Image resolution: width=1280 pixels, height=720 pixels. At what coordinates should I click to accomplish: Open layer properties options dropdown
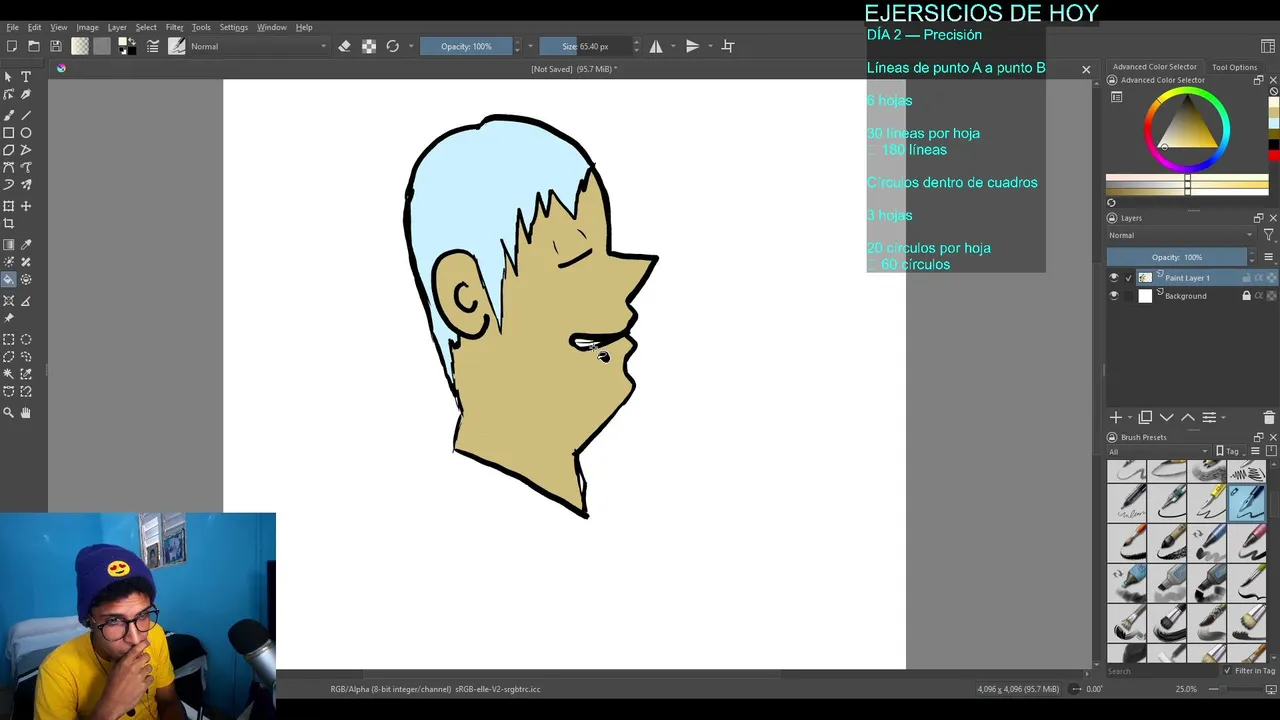[x=1223, y=417]
